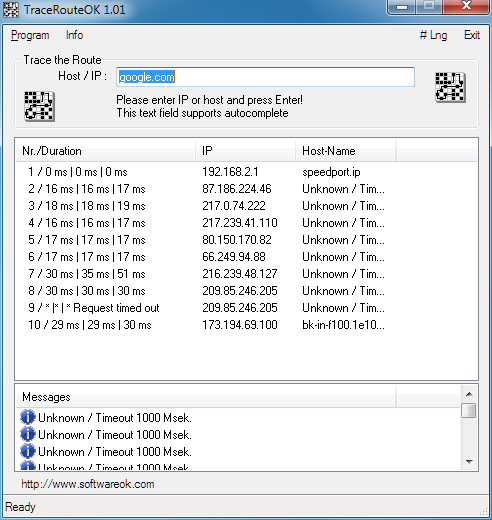Open the softwareok.com link
The width and height of the screenshot is (492, 520).
(88, 484)
